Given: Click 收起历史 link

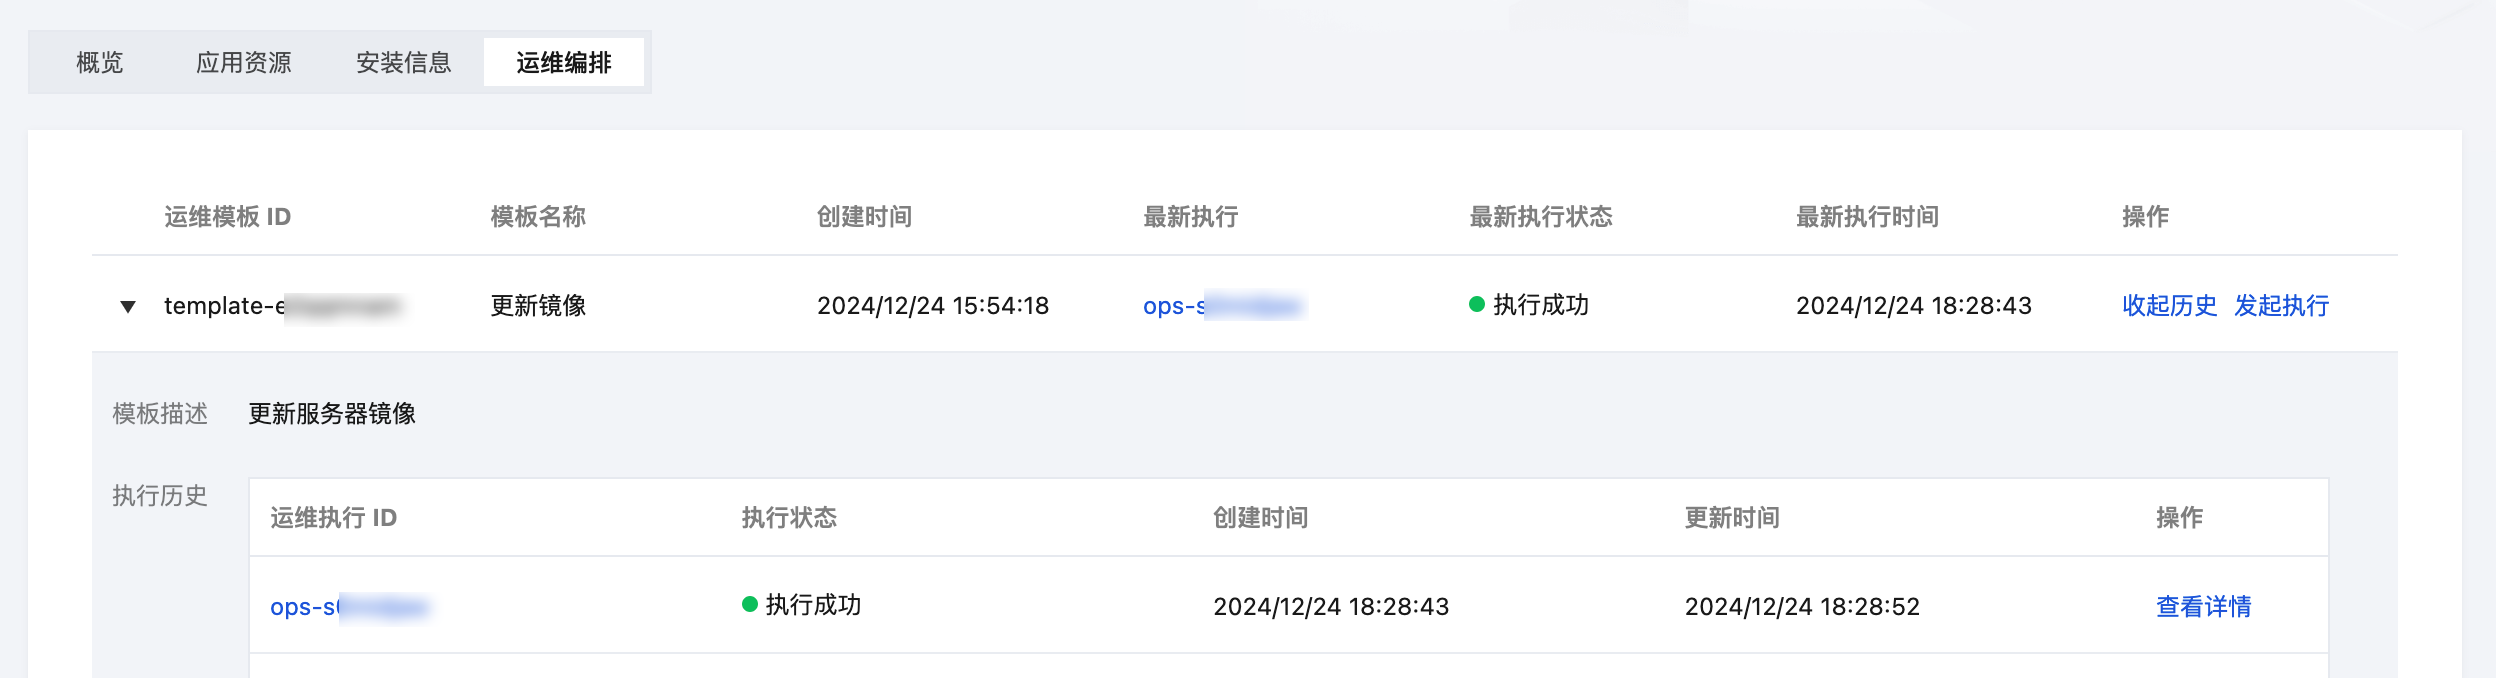Looking at the screenshot, I should pyautogui.click(x=2170, y=305).
